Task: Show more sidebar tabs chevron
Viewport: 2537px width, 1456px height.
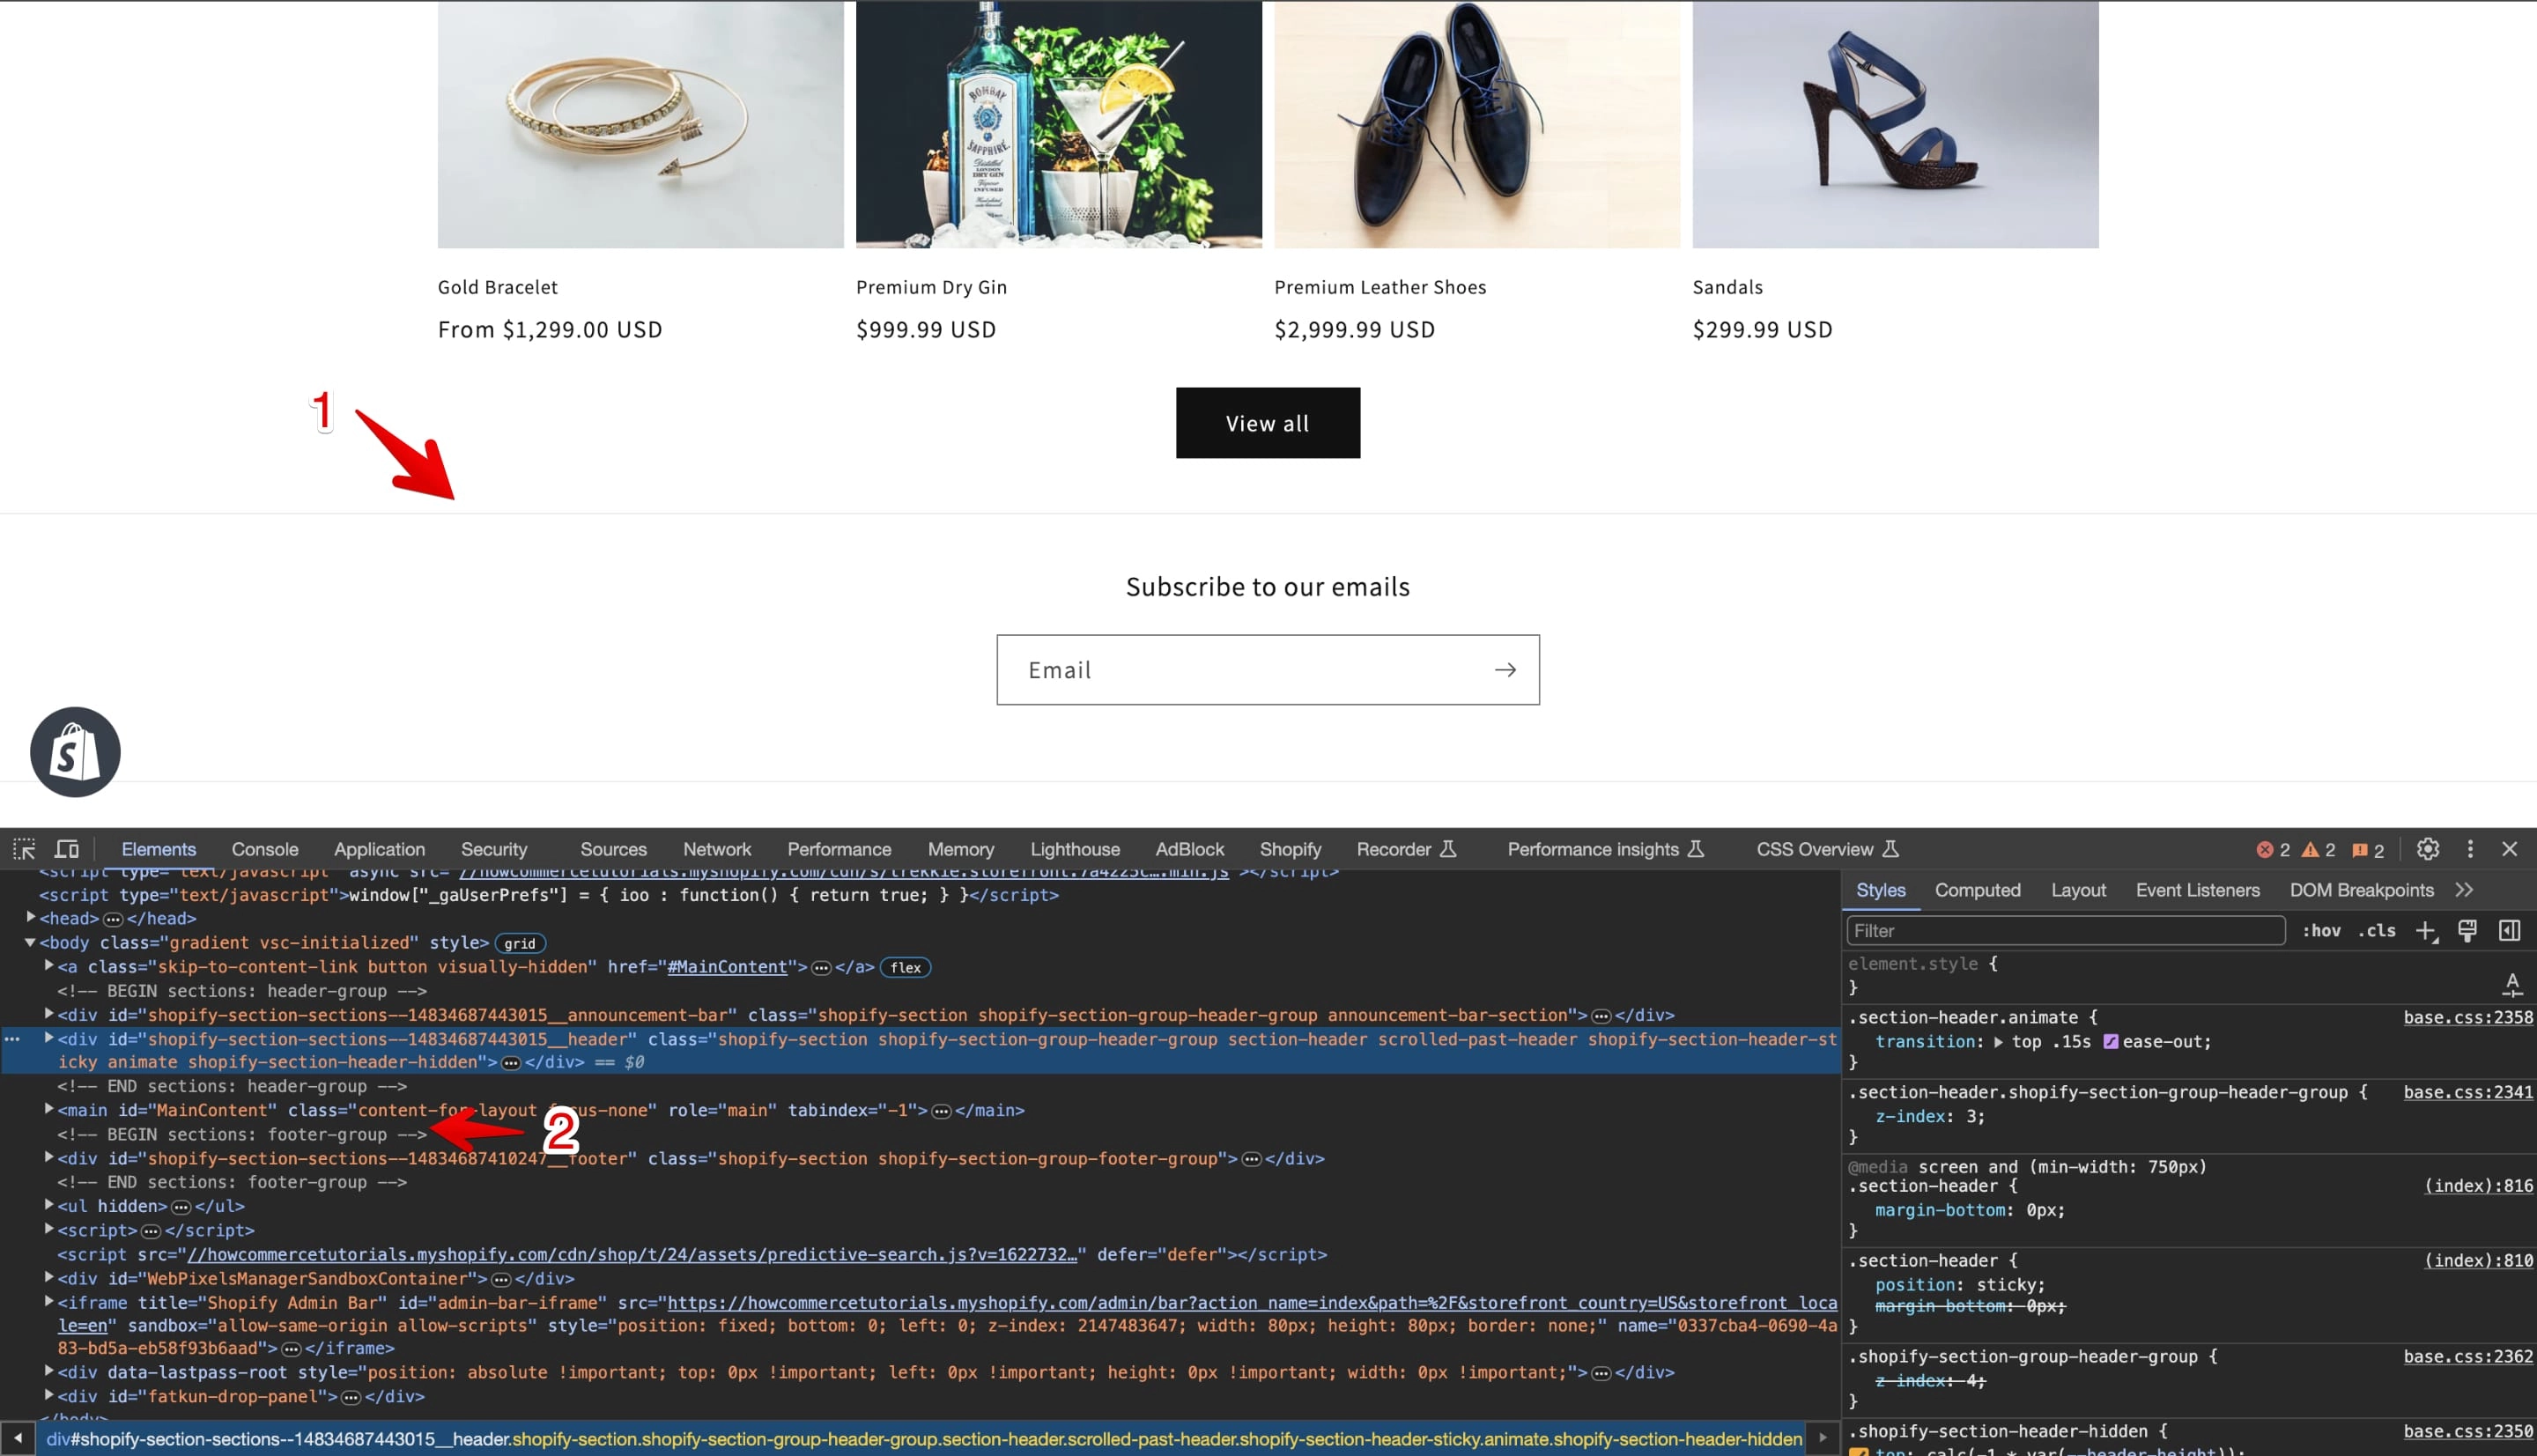Action: 2464,890
